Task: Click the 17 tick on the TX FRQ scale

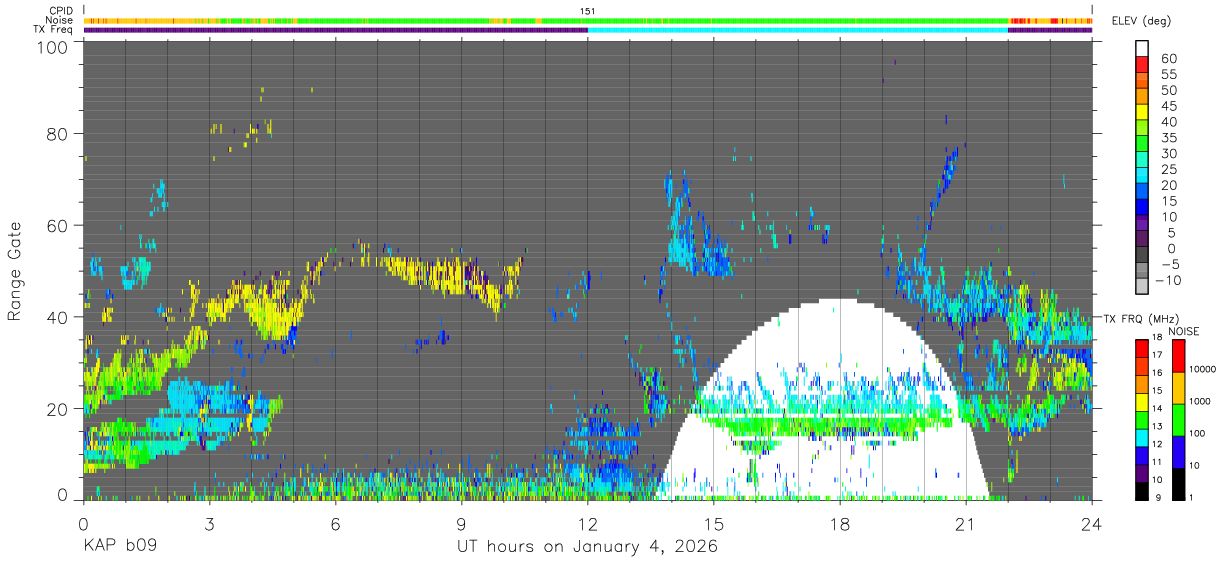Action: pyautogui.click(x=1156, y=354)
